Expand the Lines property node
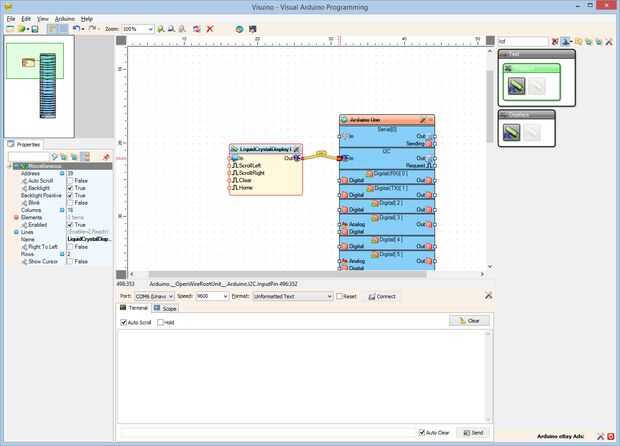The height and width of the screenshot is (446, 620). click(16, 232)
